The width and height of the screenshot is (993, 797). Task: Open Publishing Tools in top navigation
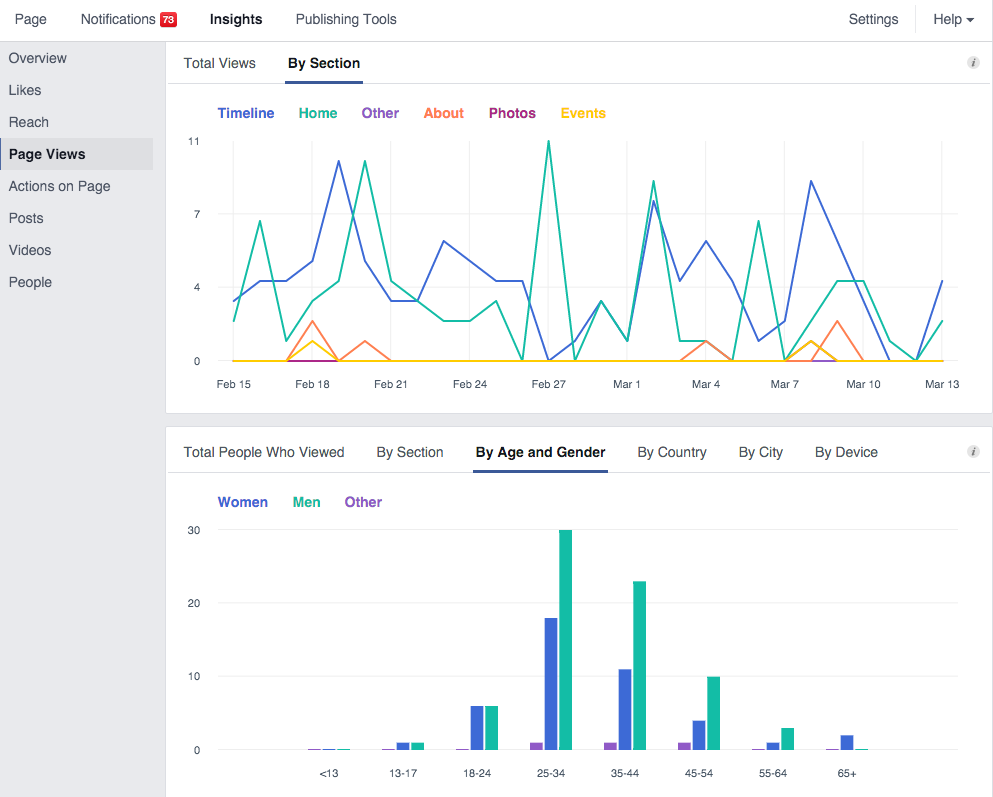[x=346, y=19]
